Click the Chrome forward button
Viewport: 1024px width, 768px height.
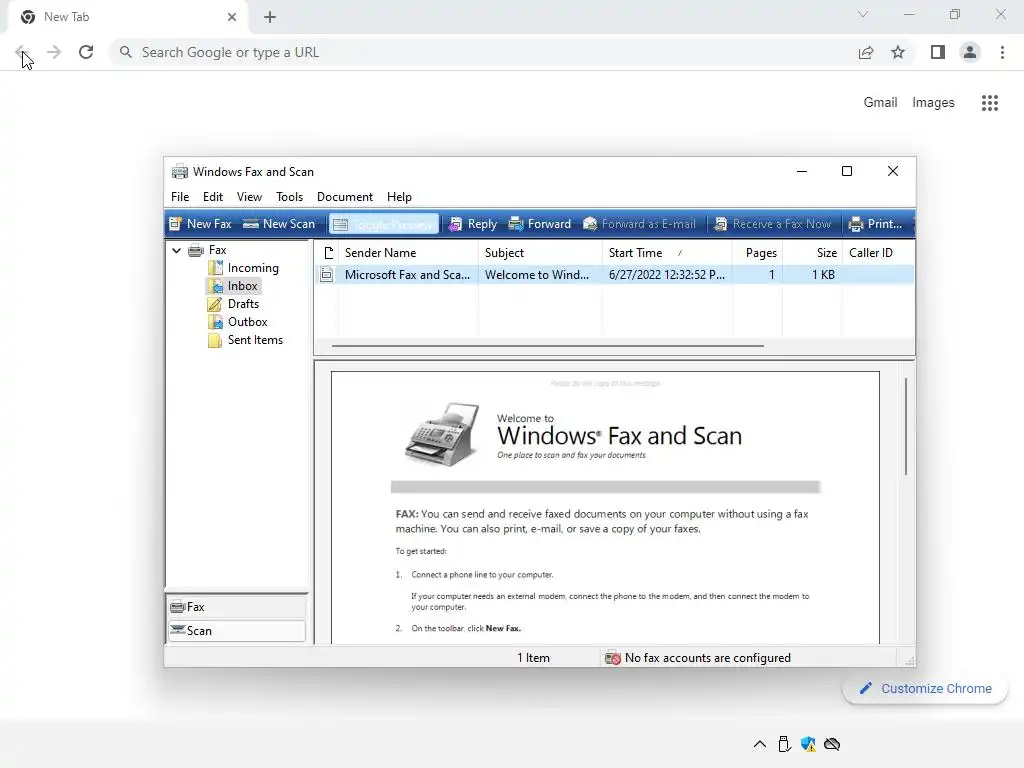[54, 52]
